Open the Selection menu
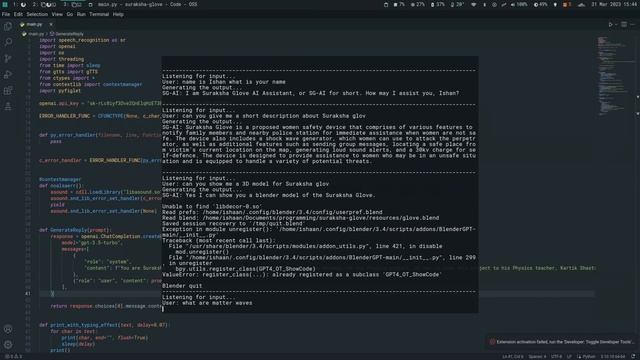The width and height of the screenshot is (640, 360). coord(37,14)
